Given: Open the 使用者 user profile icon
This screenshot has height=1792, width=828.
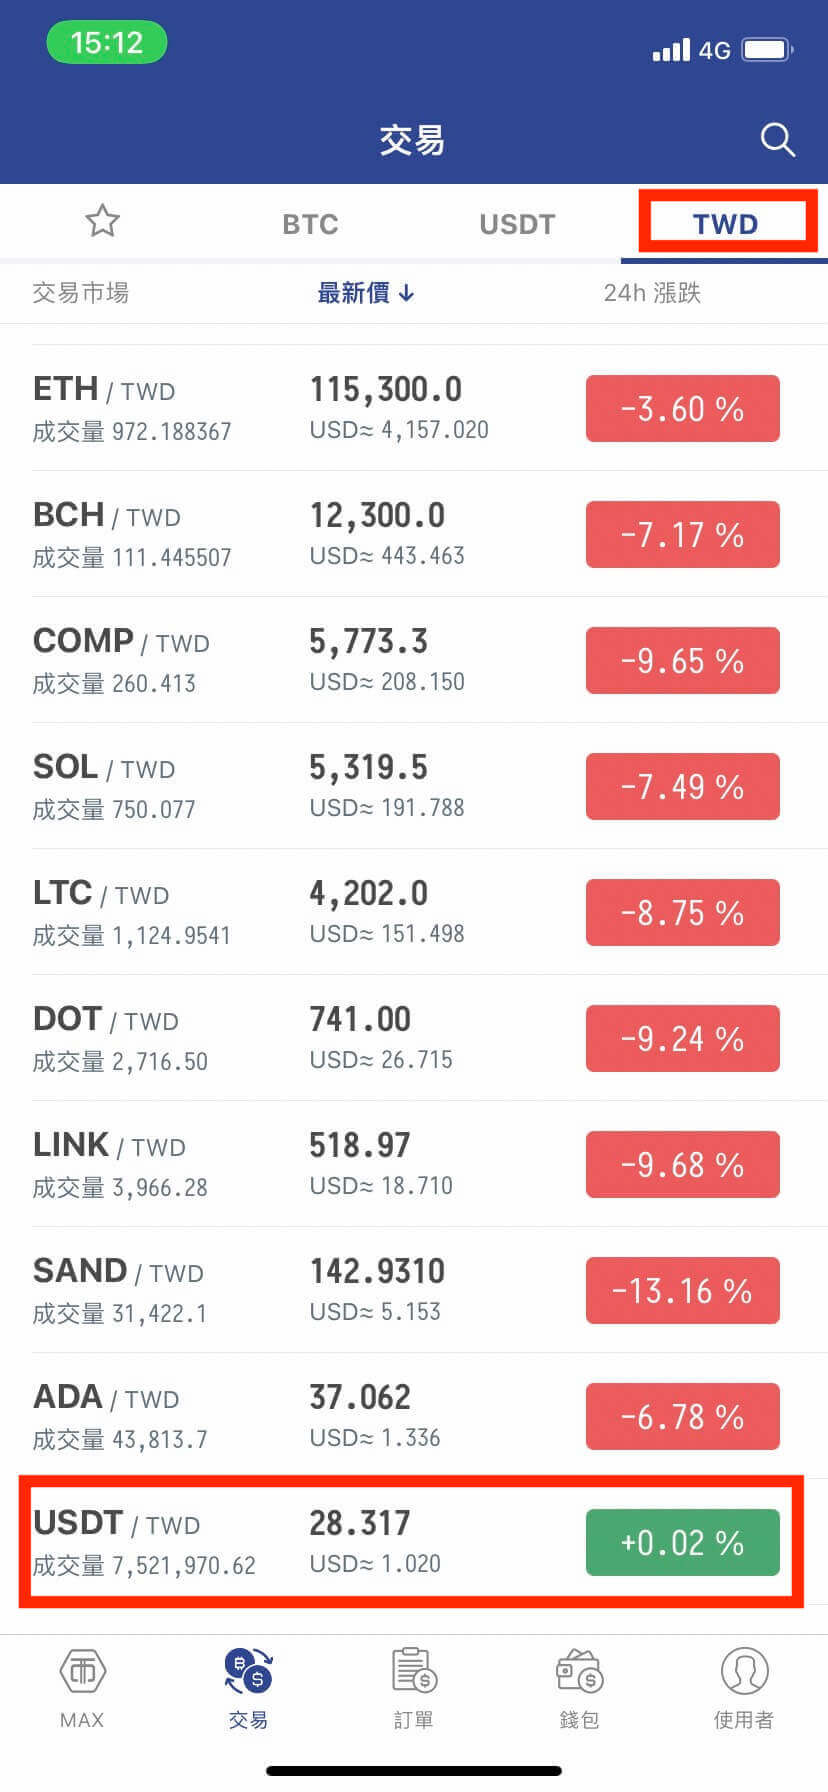Looking at the screenshot, I should coord(744,1690).
